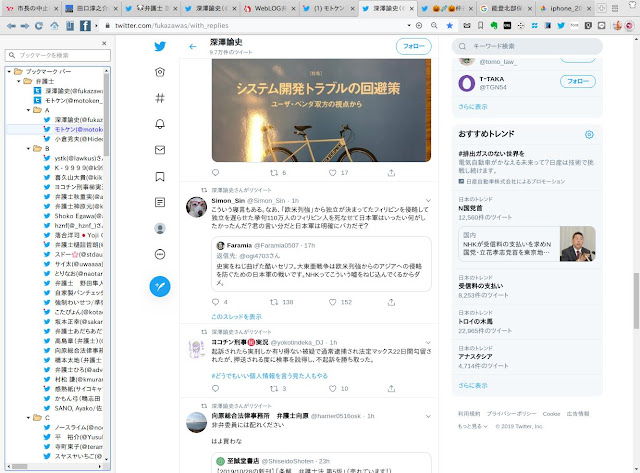
Task: Click さらに表示 under trends
Action: pos(473,385)
